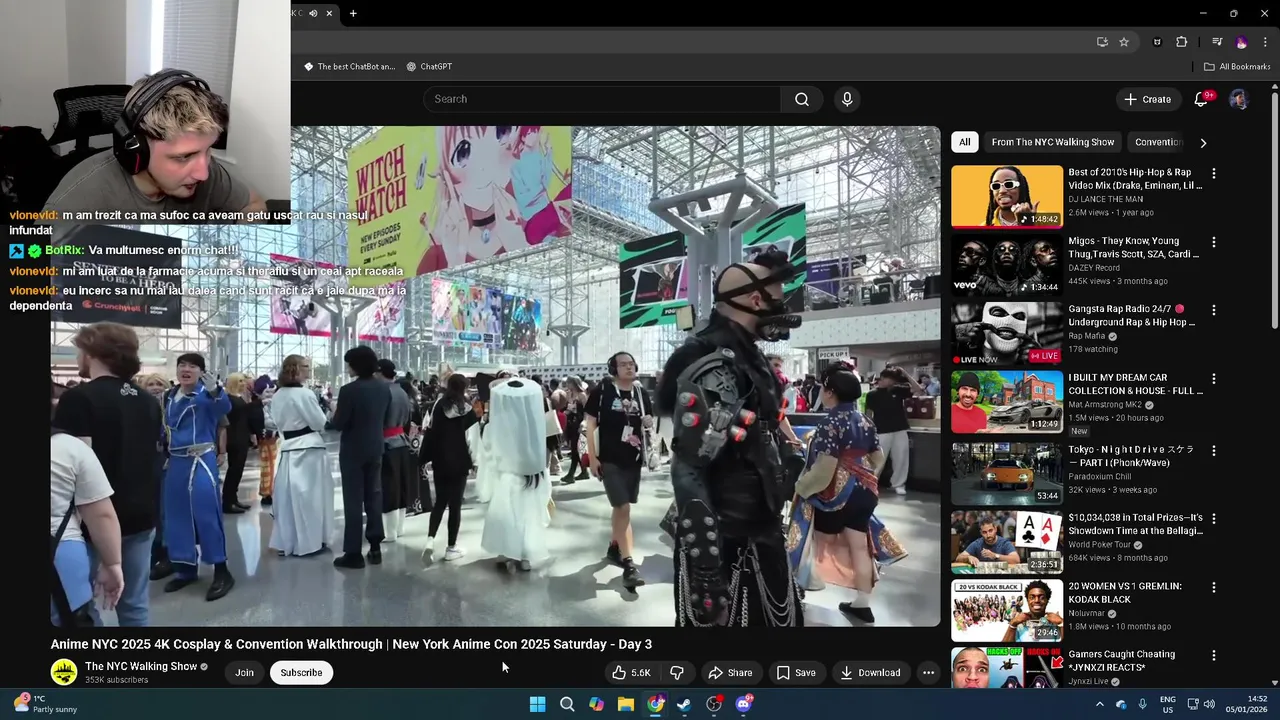Open All Bookmarks folder
1280x720 pixels.
point(1237,67)
